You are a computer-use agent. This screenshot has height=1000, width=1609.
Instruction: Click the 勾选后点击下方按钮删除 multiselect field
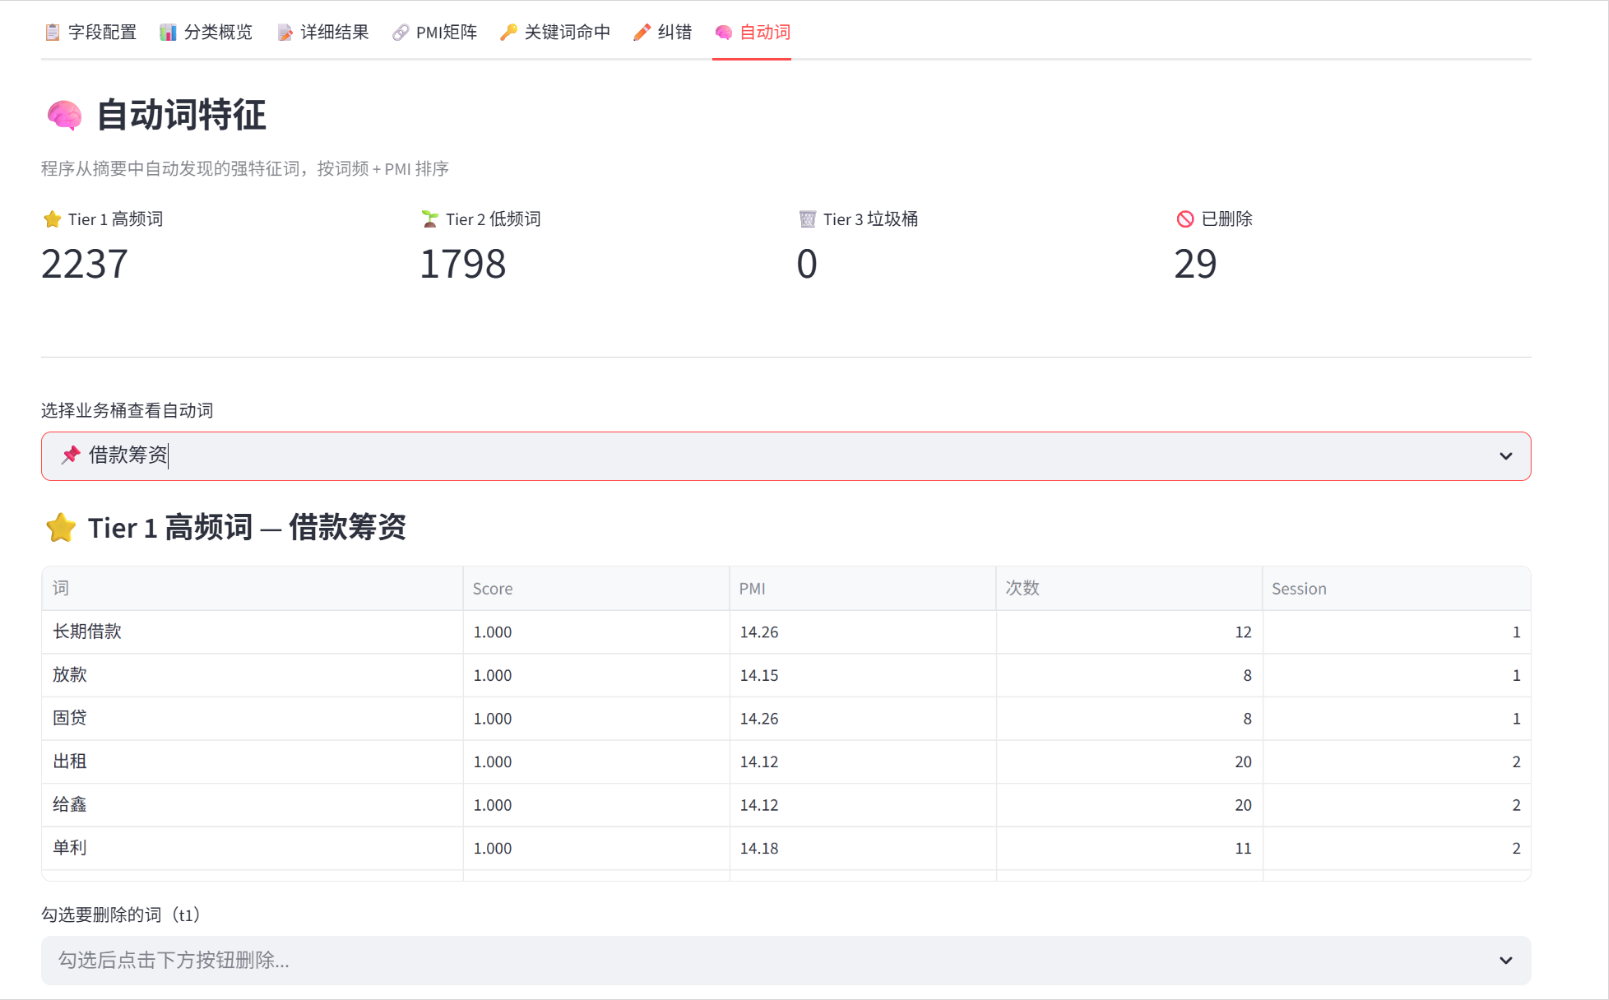786,960
